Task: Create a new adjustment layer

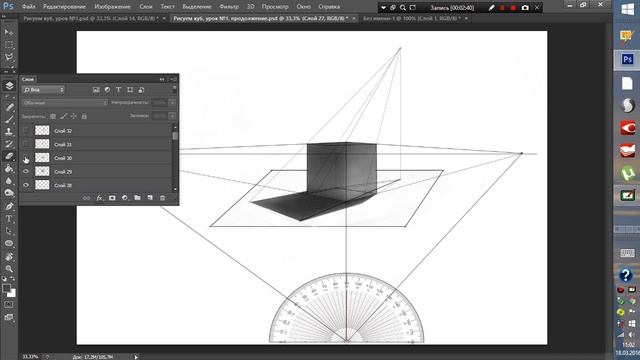Action: tap(125, 198)
